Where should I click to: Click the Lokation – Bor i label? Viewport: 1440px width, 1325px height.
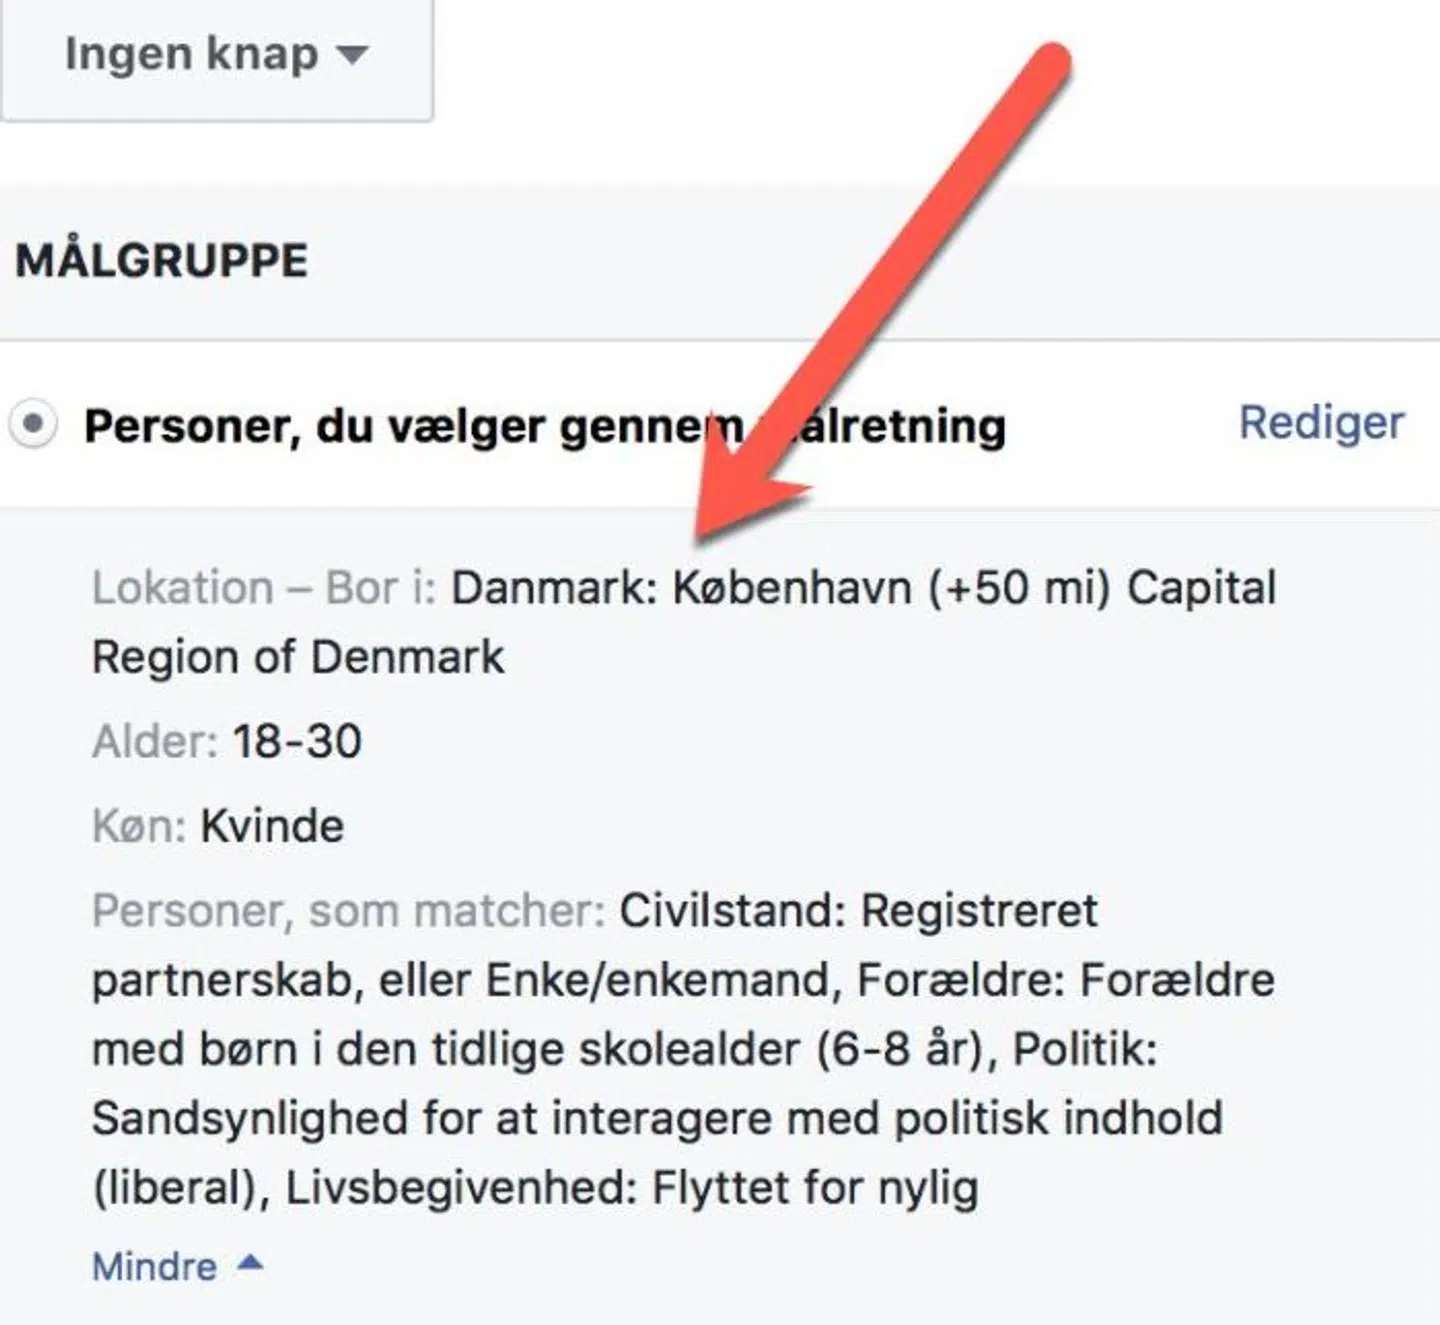tap(260, 589)
